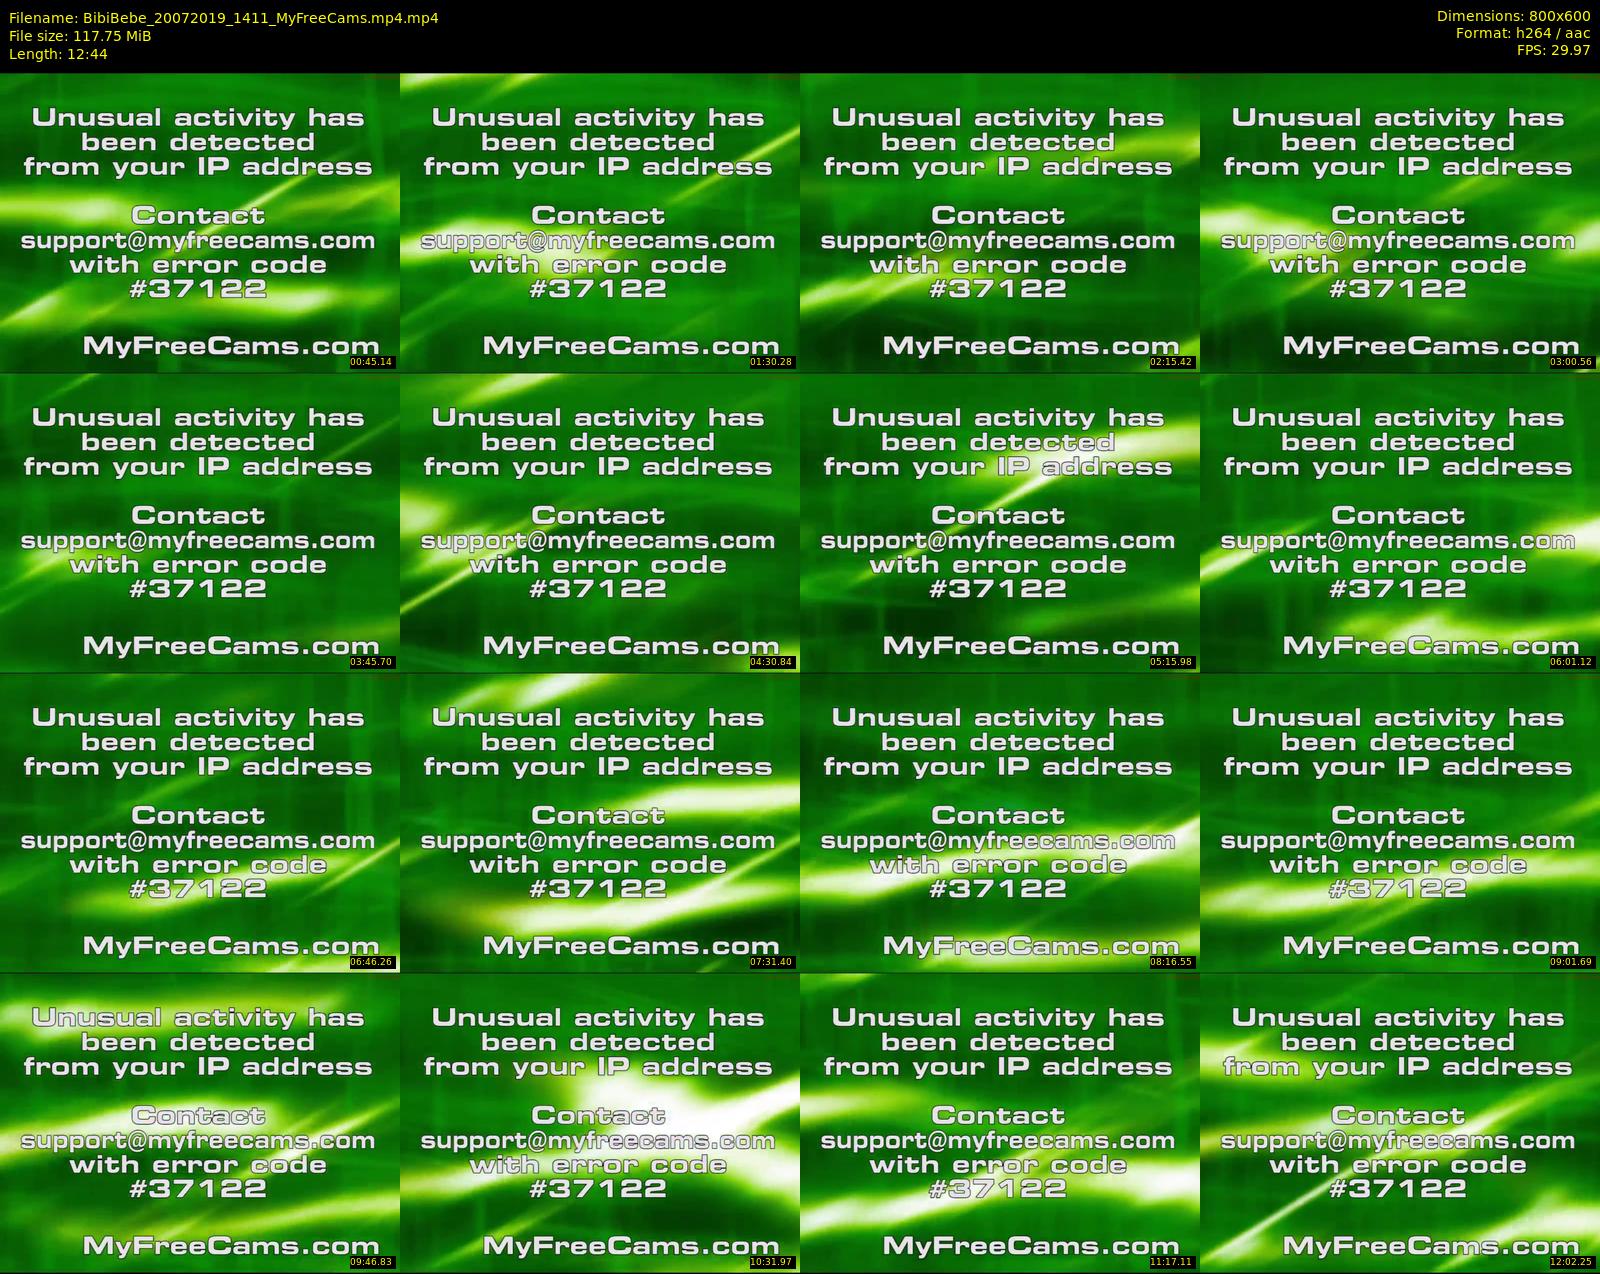This screenshot has height=1274, width=1600.
Task: Choose the thumbnail frame stamped 05:15.98
Action: 999,522
